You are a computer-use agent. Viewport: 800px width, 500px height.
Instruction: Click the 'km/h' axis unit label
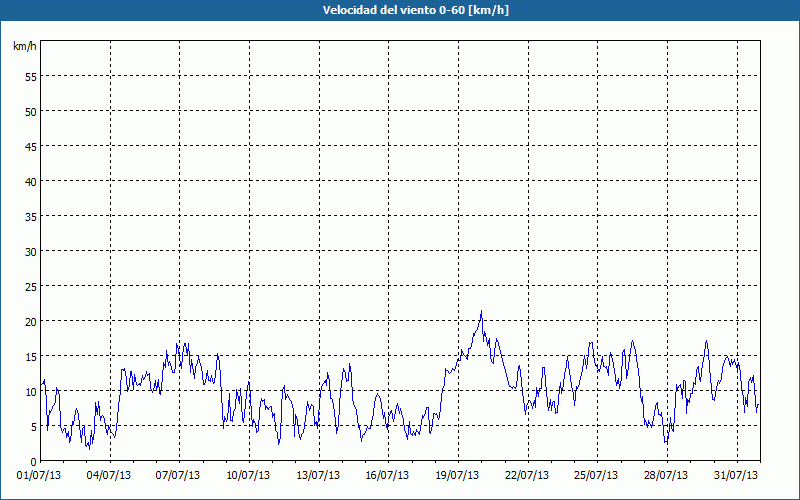point(24,46)
